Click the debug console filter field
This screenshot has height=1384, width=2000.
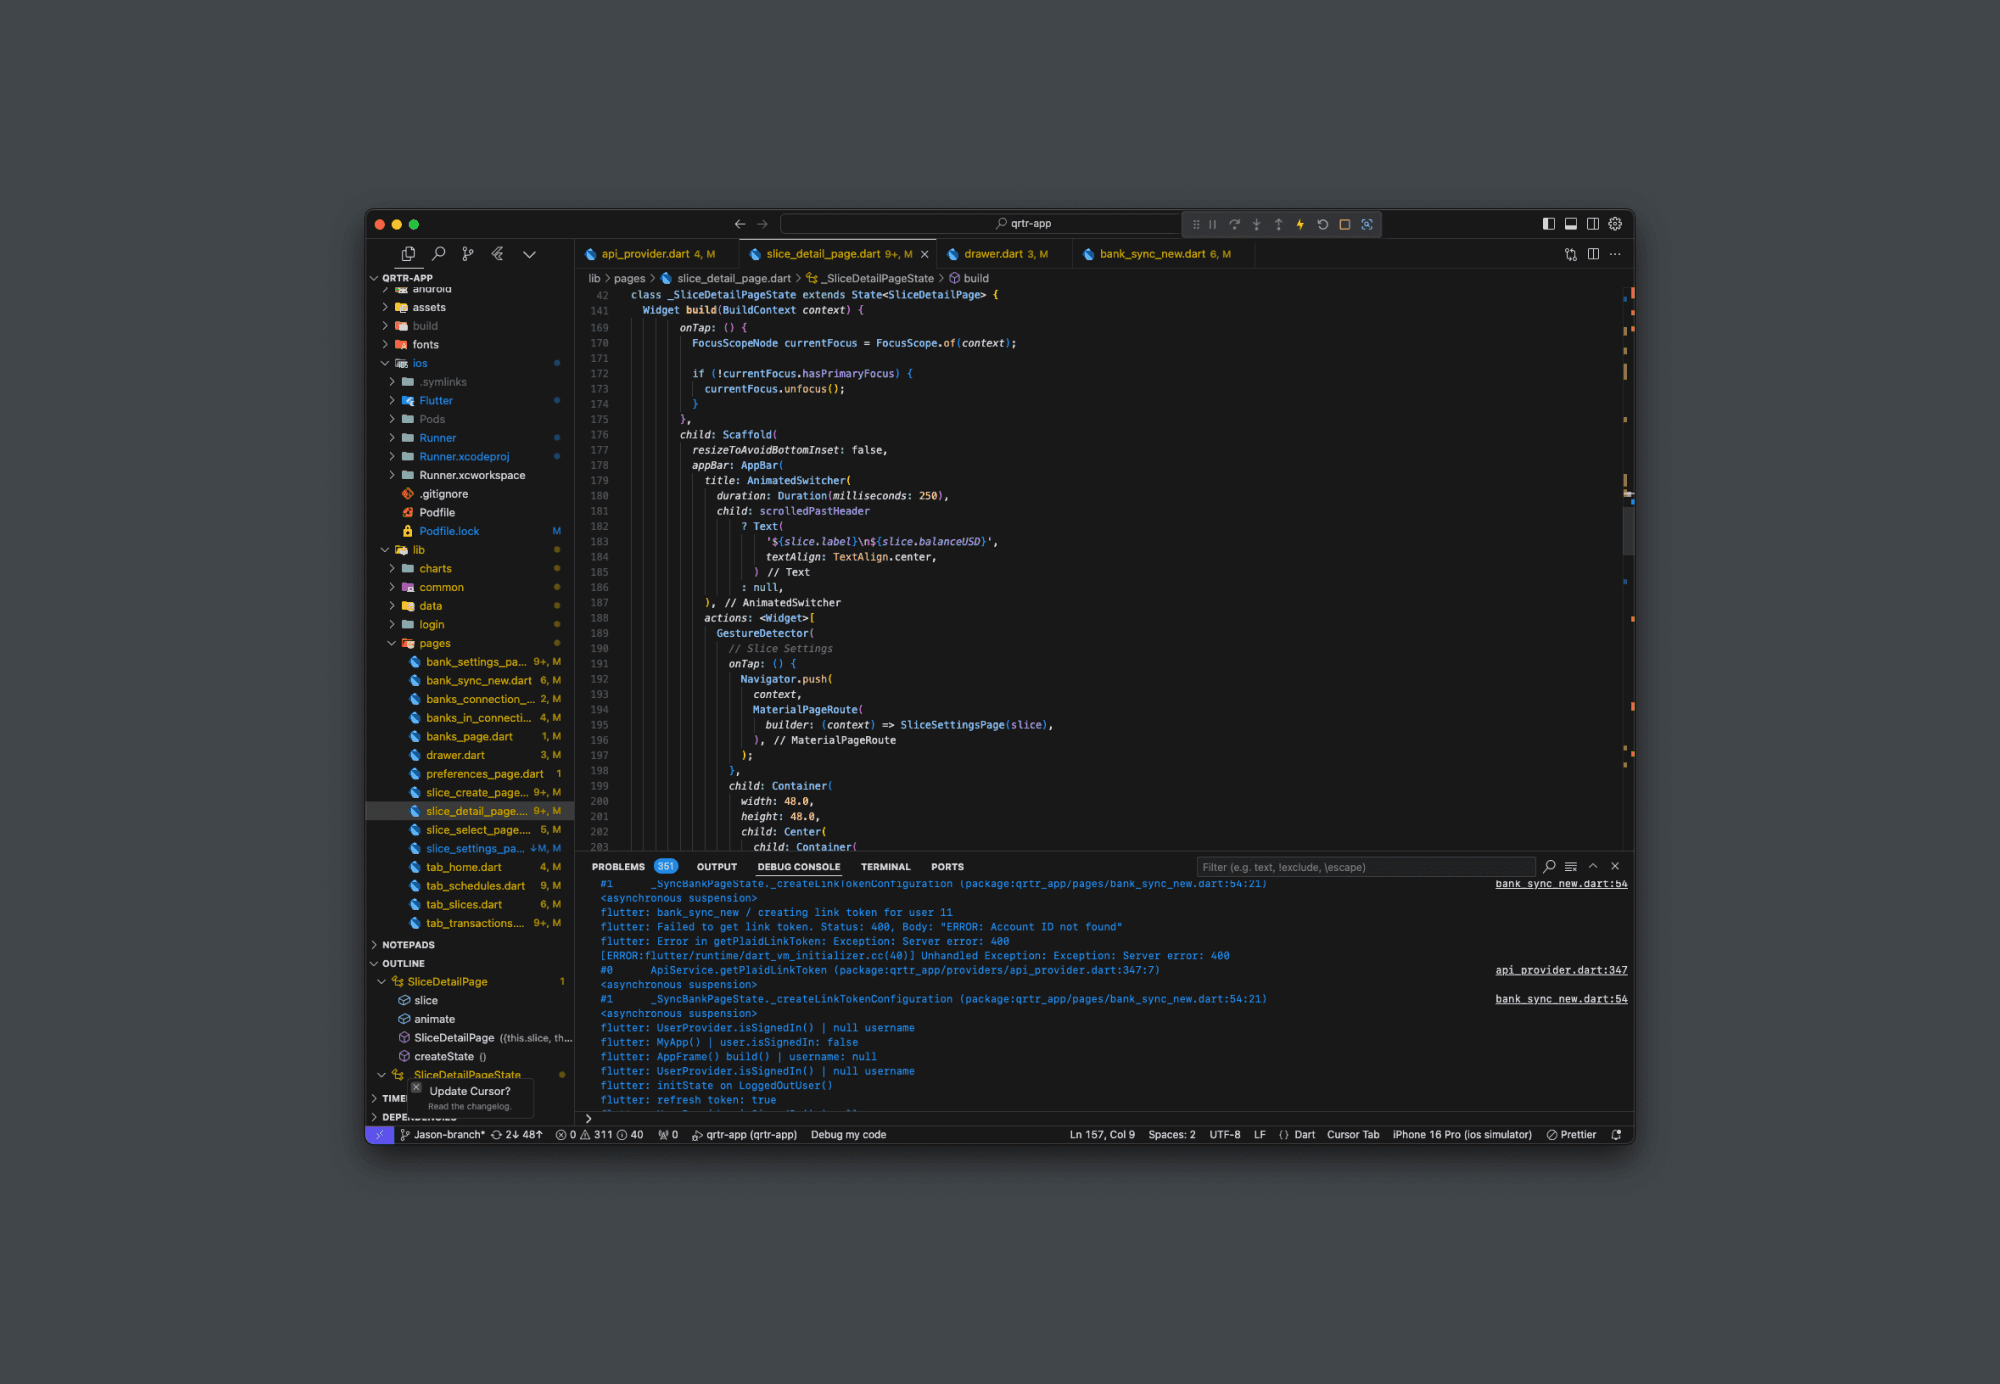1364,867
